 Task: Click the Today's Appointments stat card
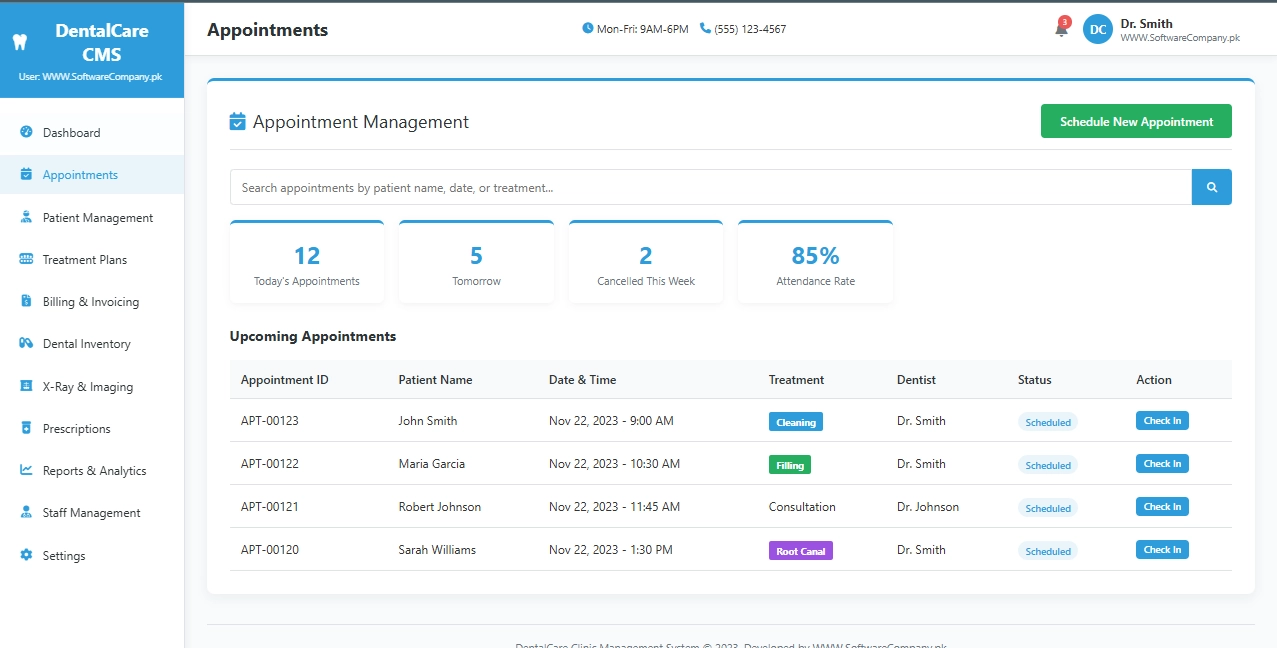307,263
